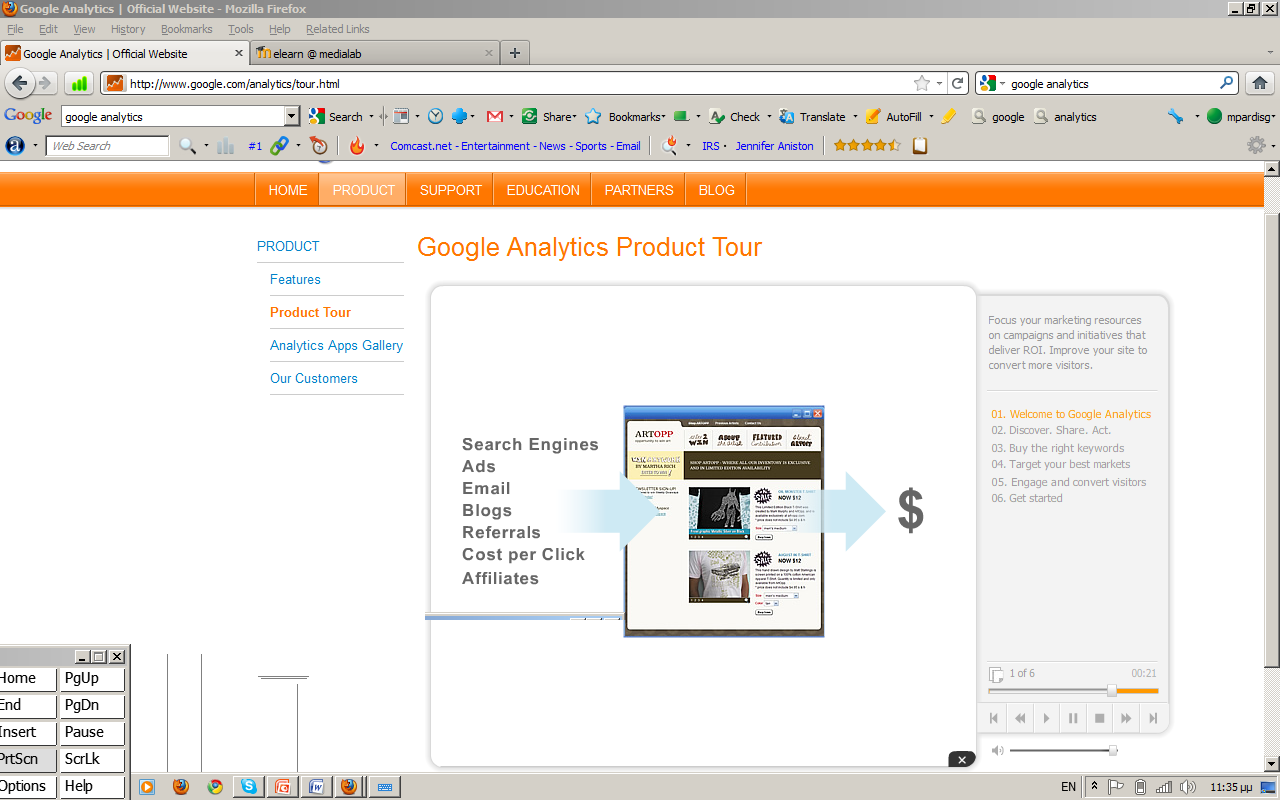Click the gear icon on the Ask toolbar
Image resolution: width=1280 pixels, height=800 pixels.
coord(1256,146)
